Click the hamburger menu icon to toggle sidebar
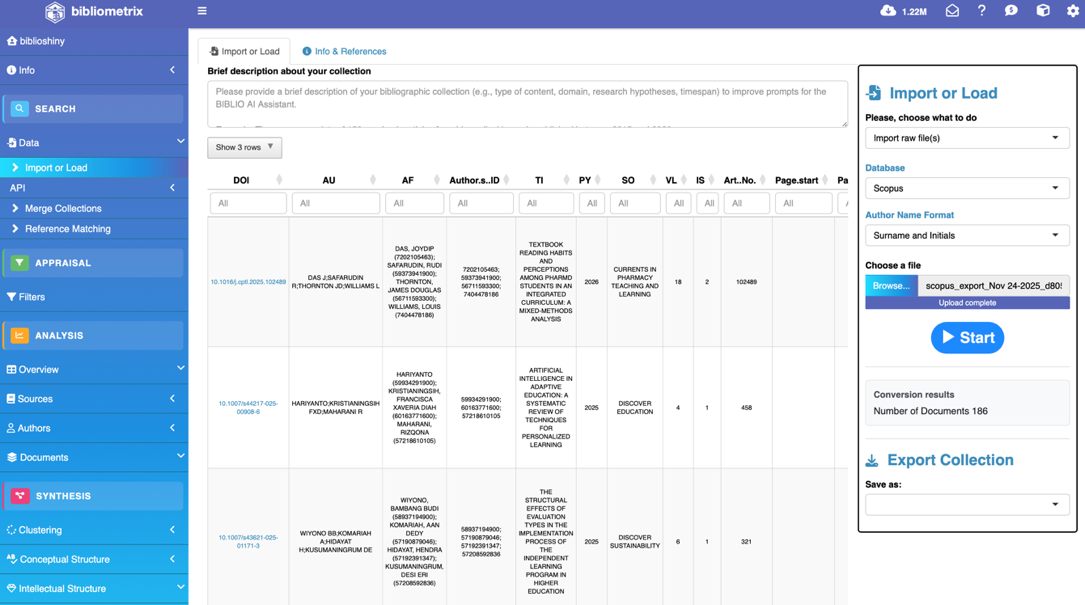 click(202, 10)
